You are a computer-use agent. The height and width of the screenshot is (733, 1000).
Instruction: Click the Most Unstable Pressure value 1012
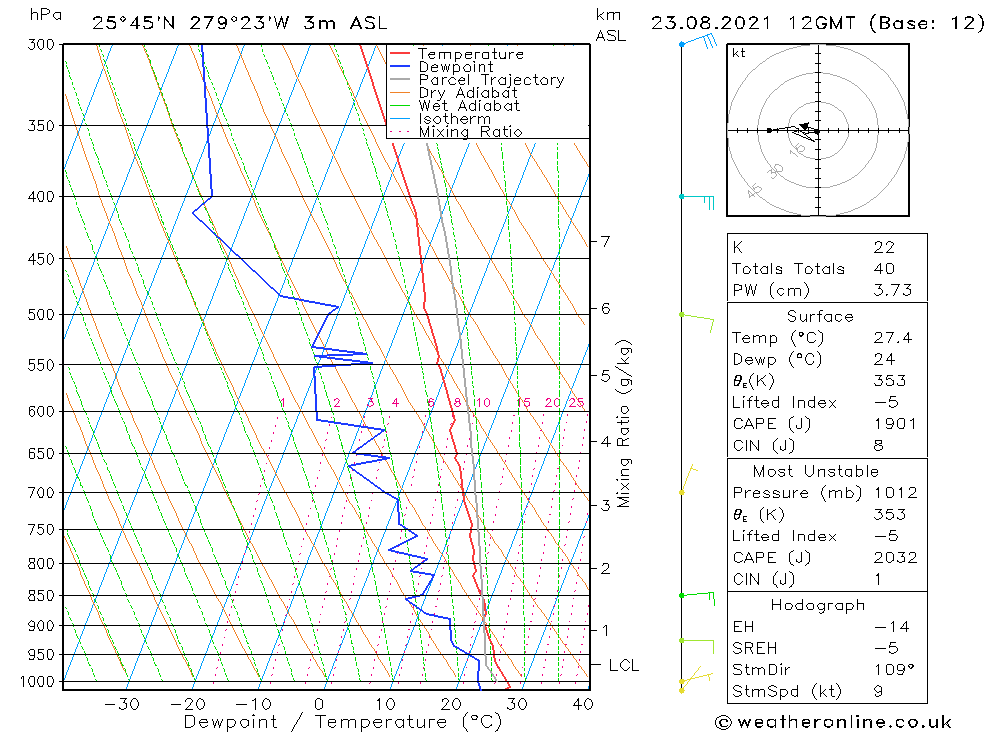tap(895, 493)
